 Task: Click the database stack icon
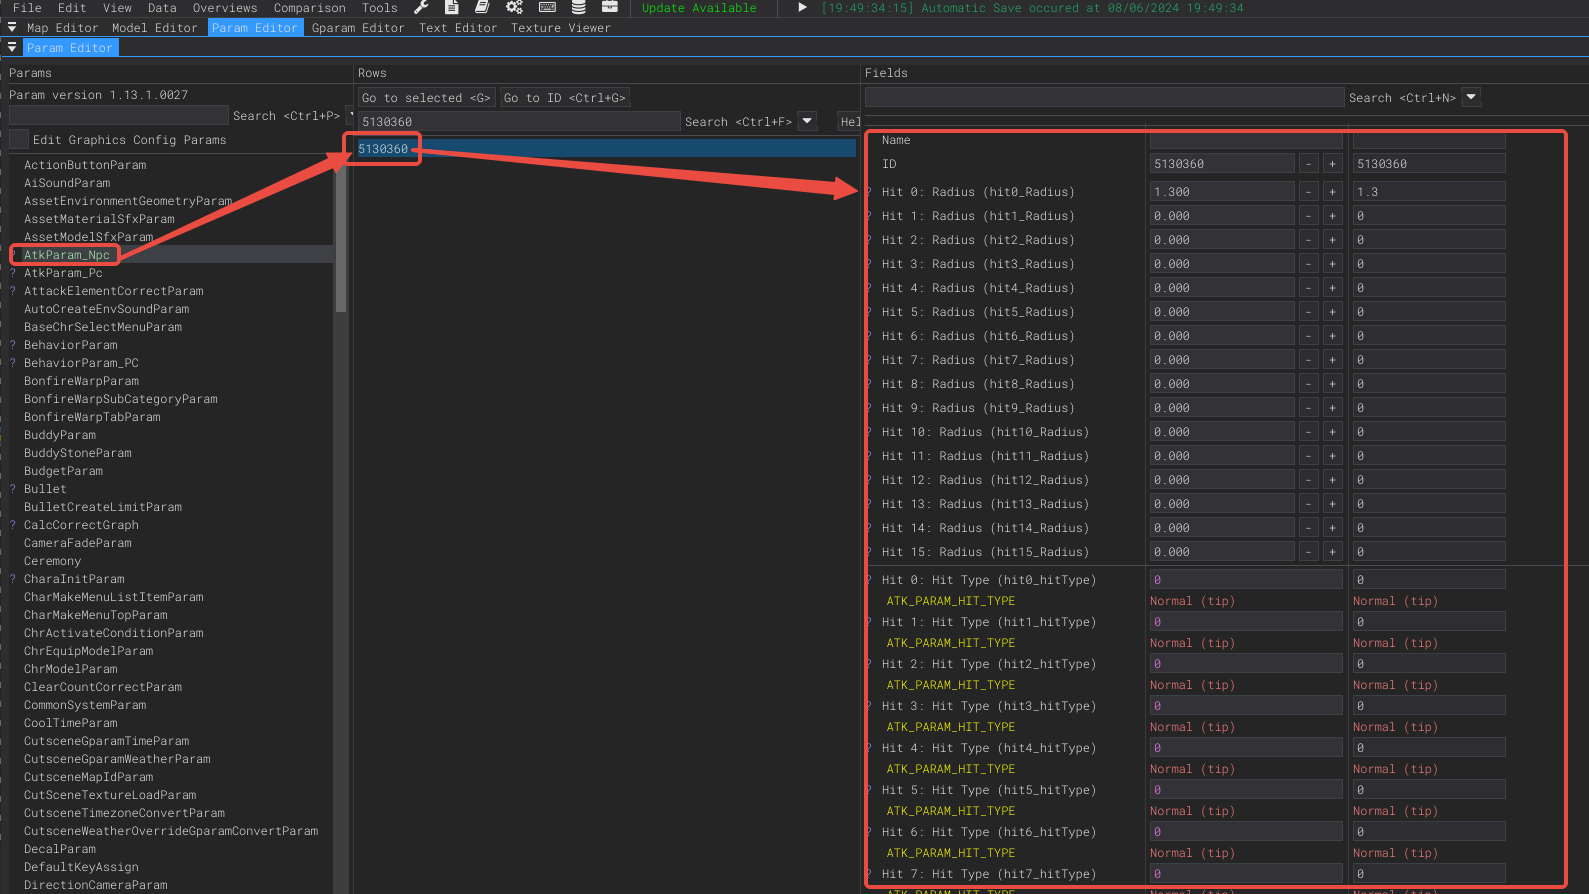coord(578,7)
